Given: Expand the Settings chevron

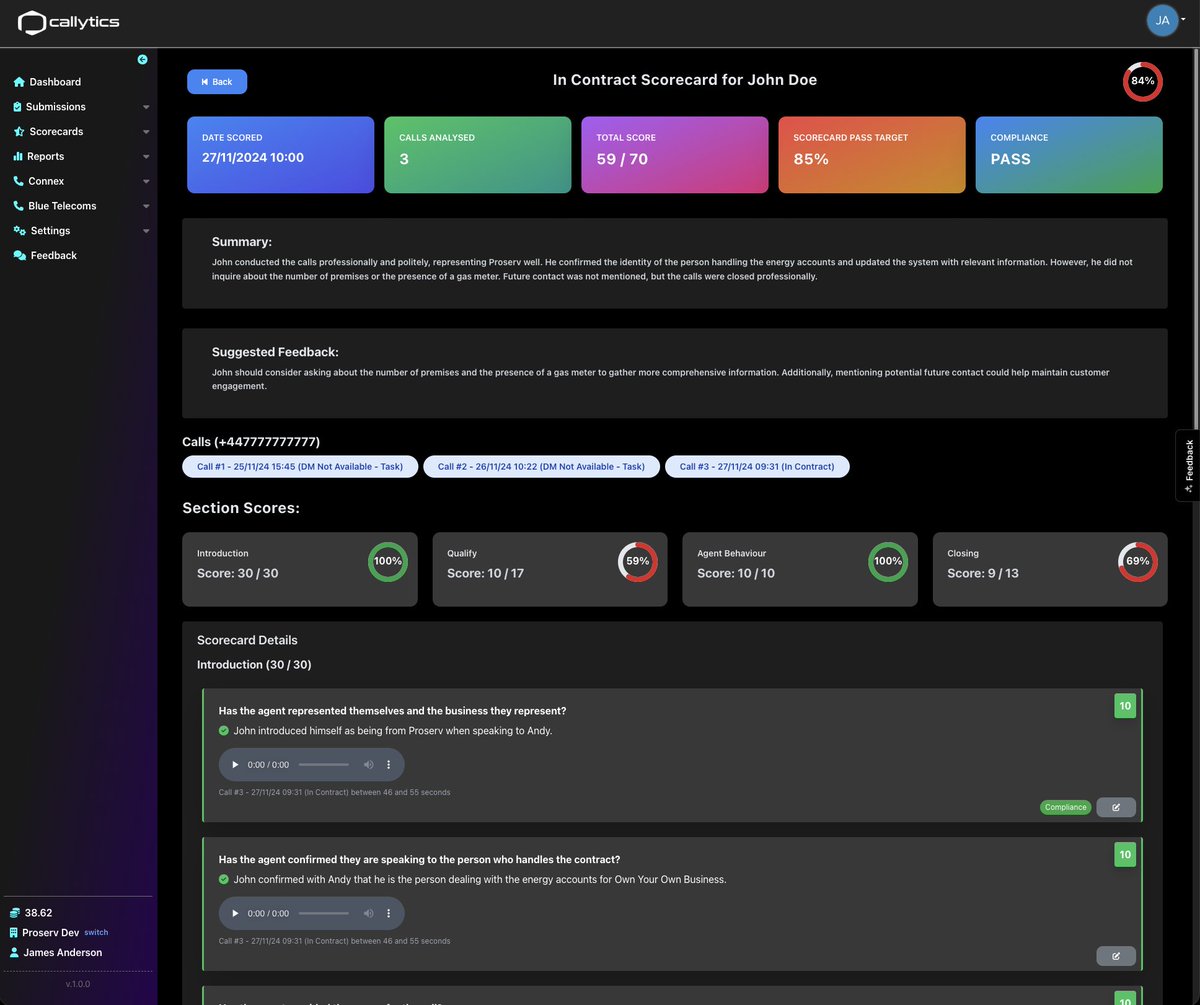Looking at the screenshot, I should pyautogui.click(x=146, y=231).
